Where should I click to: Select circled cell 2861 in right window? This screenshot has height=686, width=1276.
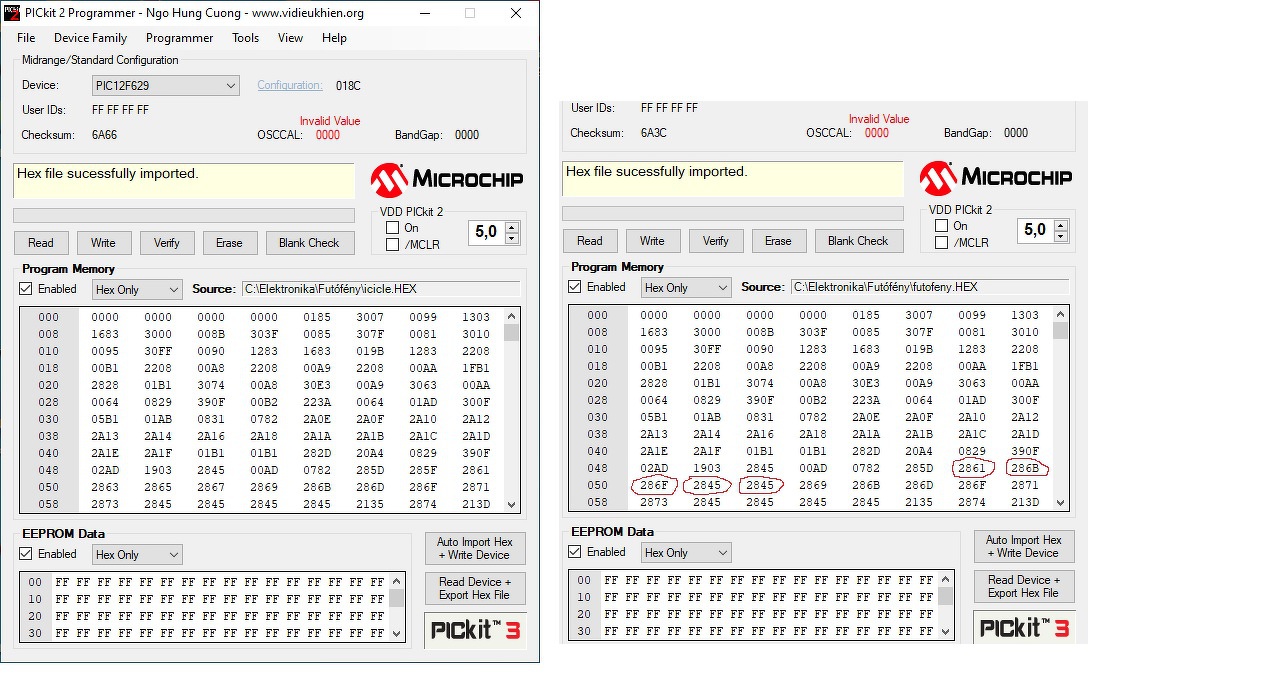pyautogui.click(x=972, y=468)
